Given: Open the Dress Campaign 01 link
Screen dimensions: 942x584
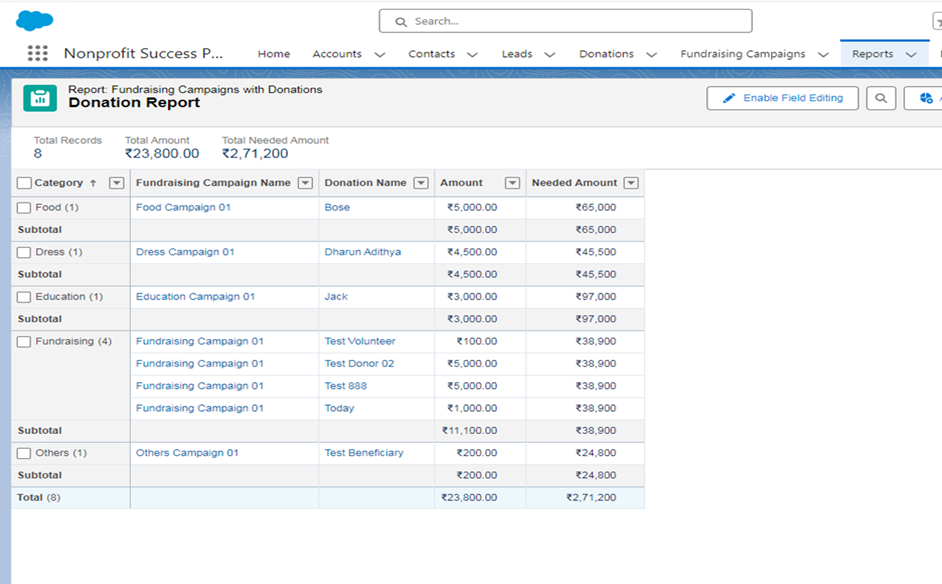Looking at the screenshot, I should [x=185, y=252].
